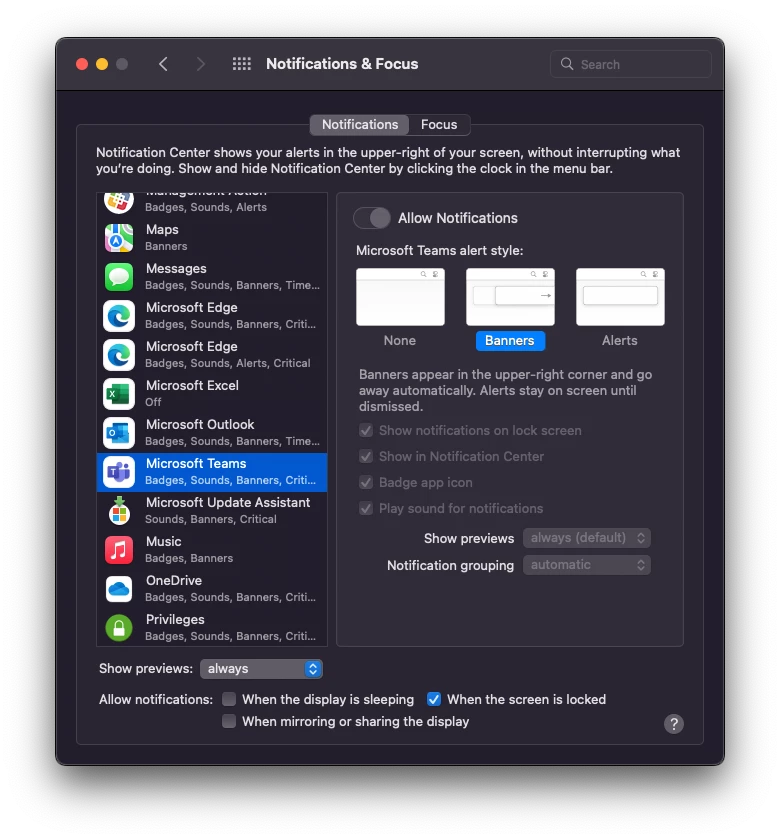
Task: Select the OneDrive row
Action: pyautogui.click(x=212, y=589)
